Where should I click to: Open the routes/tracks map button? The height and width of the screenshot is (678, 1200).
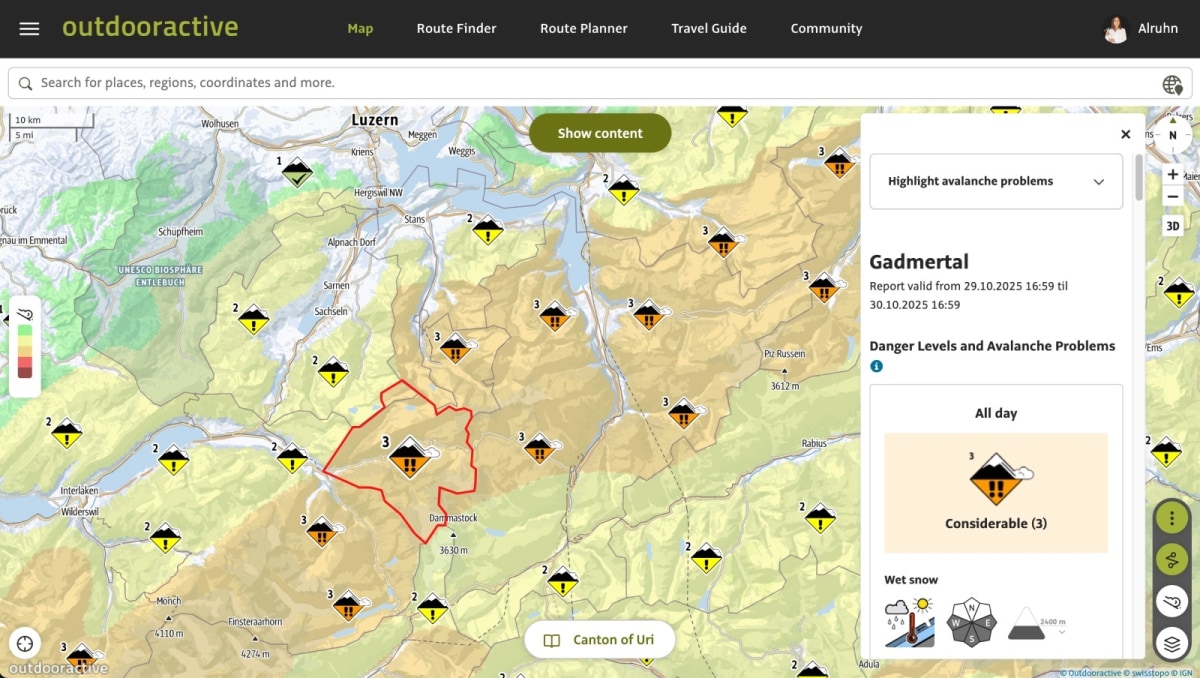click(x=1172, y=559)
